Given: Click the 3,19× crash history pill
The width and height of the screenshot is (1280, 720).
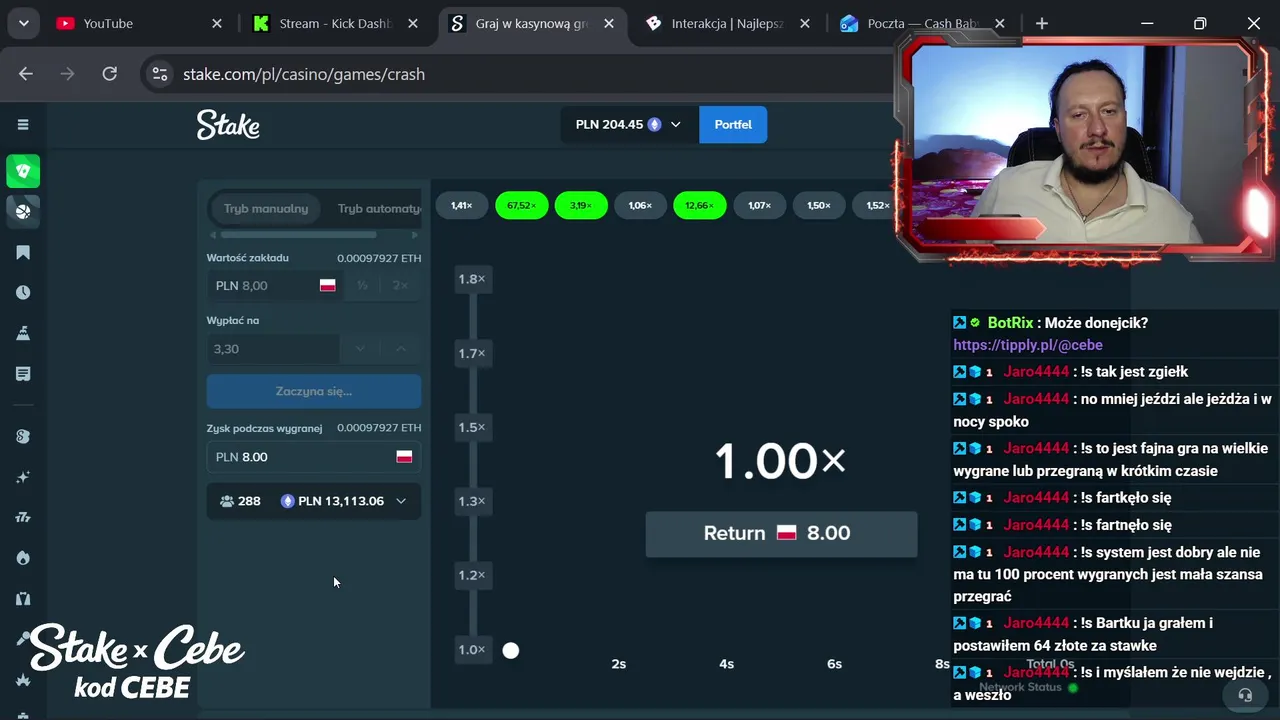Looking at the screenshot, I should tap(581, 205).
